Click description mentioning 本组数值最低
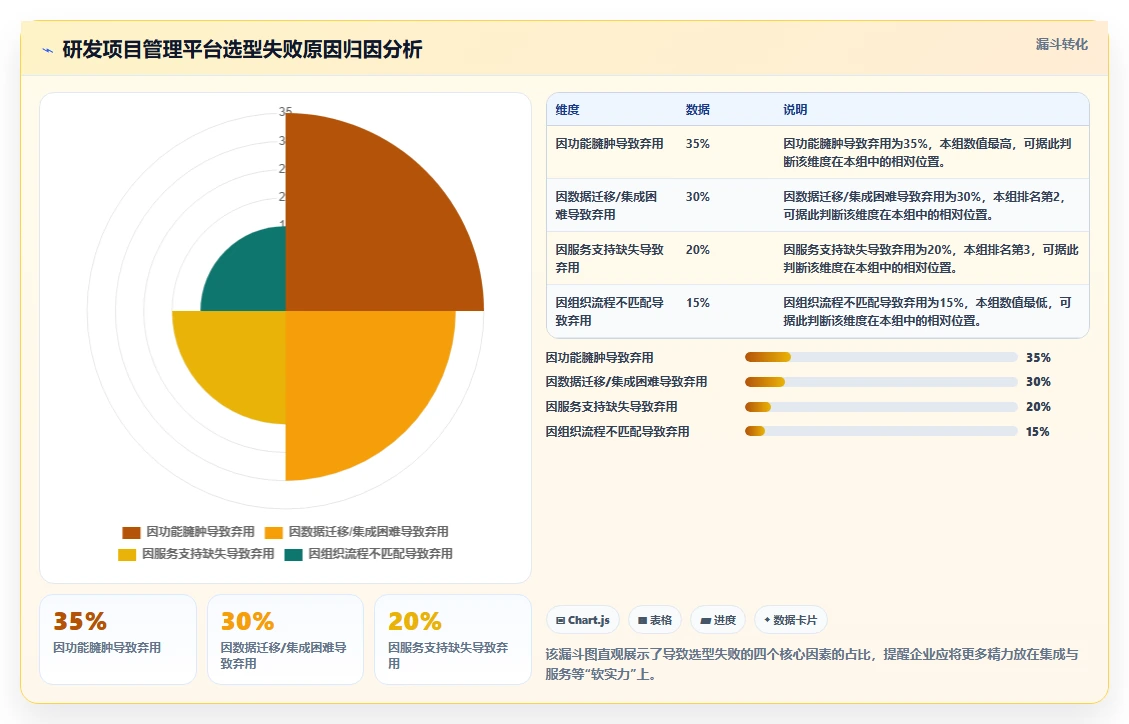The image size is (1129, 724). click(927, 312)
